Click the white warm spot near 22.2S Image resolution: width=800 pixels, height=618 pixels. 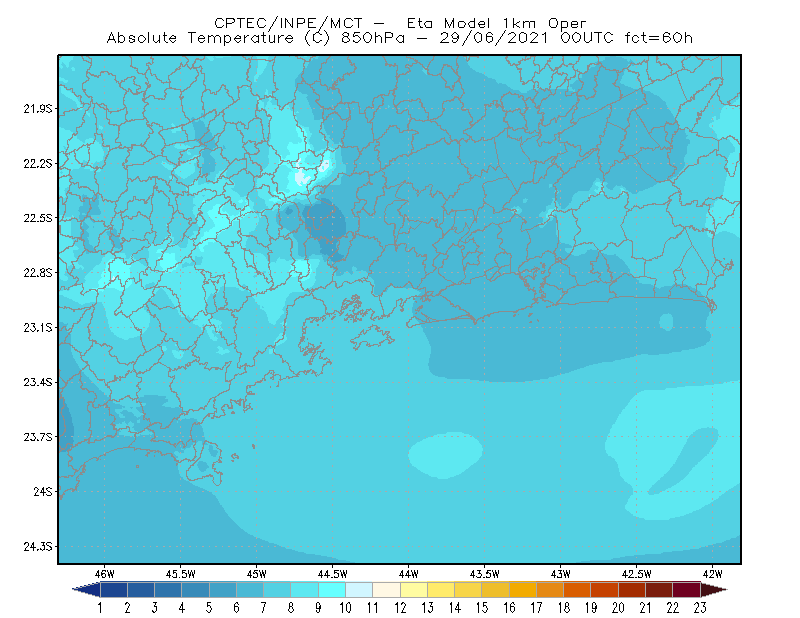coord(303,177)
